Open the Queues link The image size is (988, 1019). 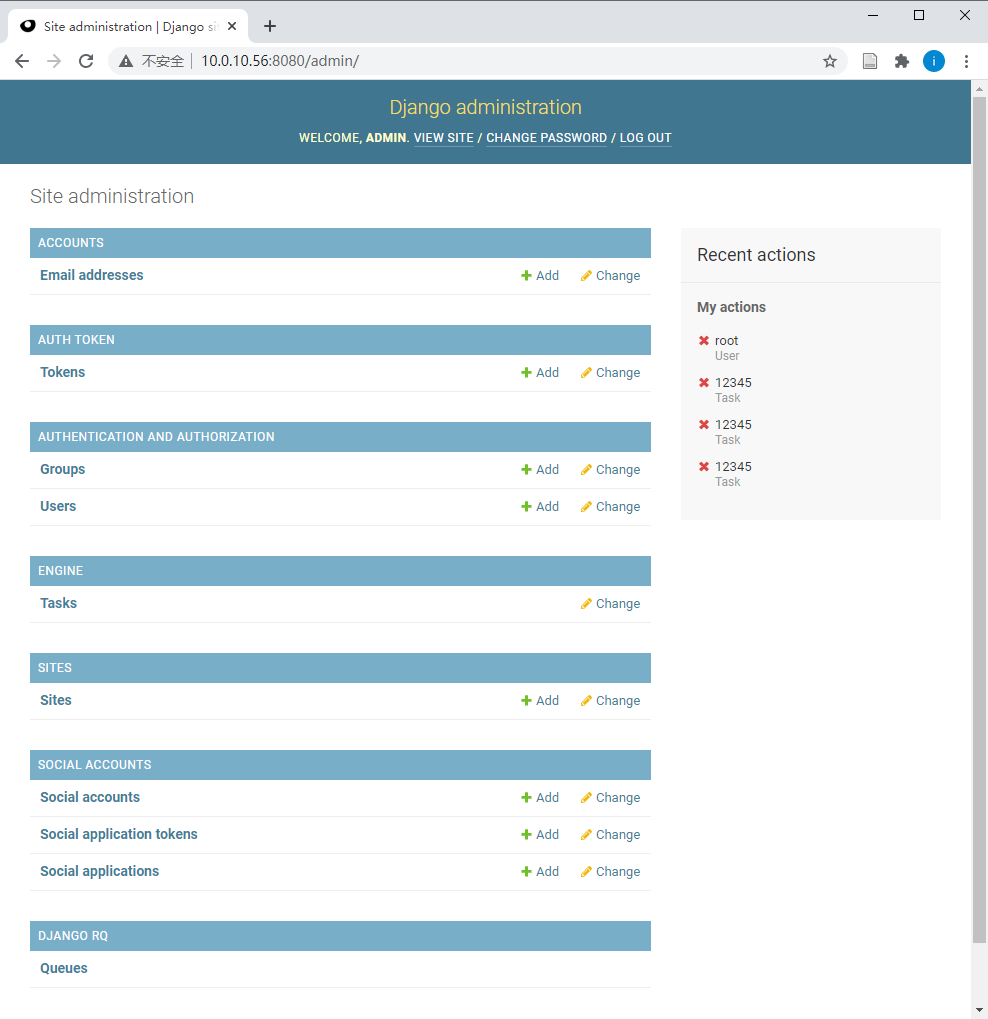pyautogui.click(x=64, y=968)
